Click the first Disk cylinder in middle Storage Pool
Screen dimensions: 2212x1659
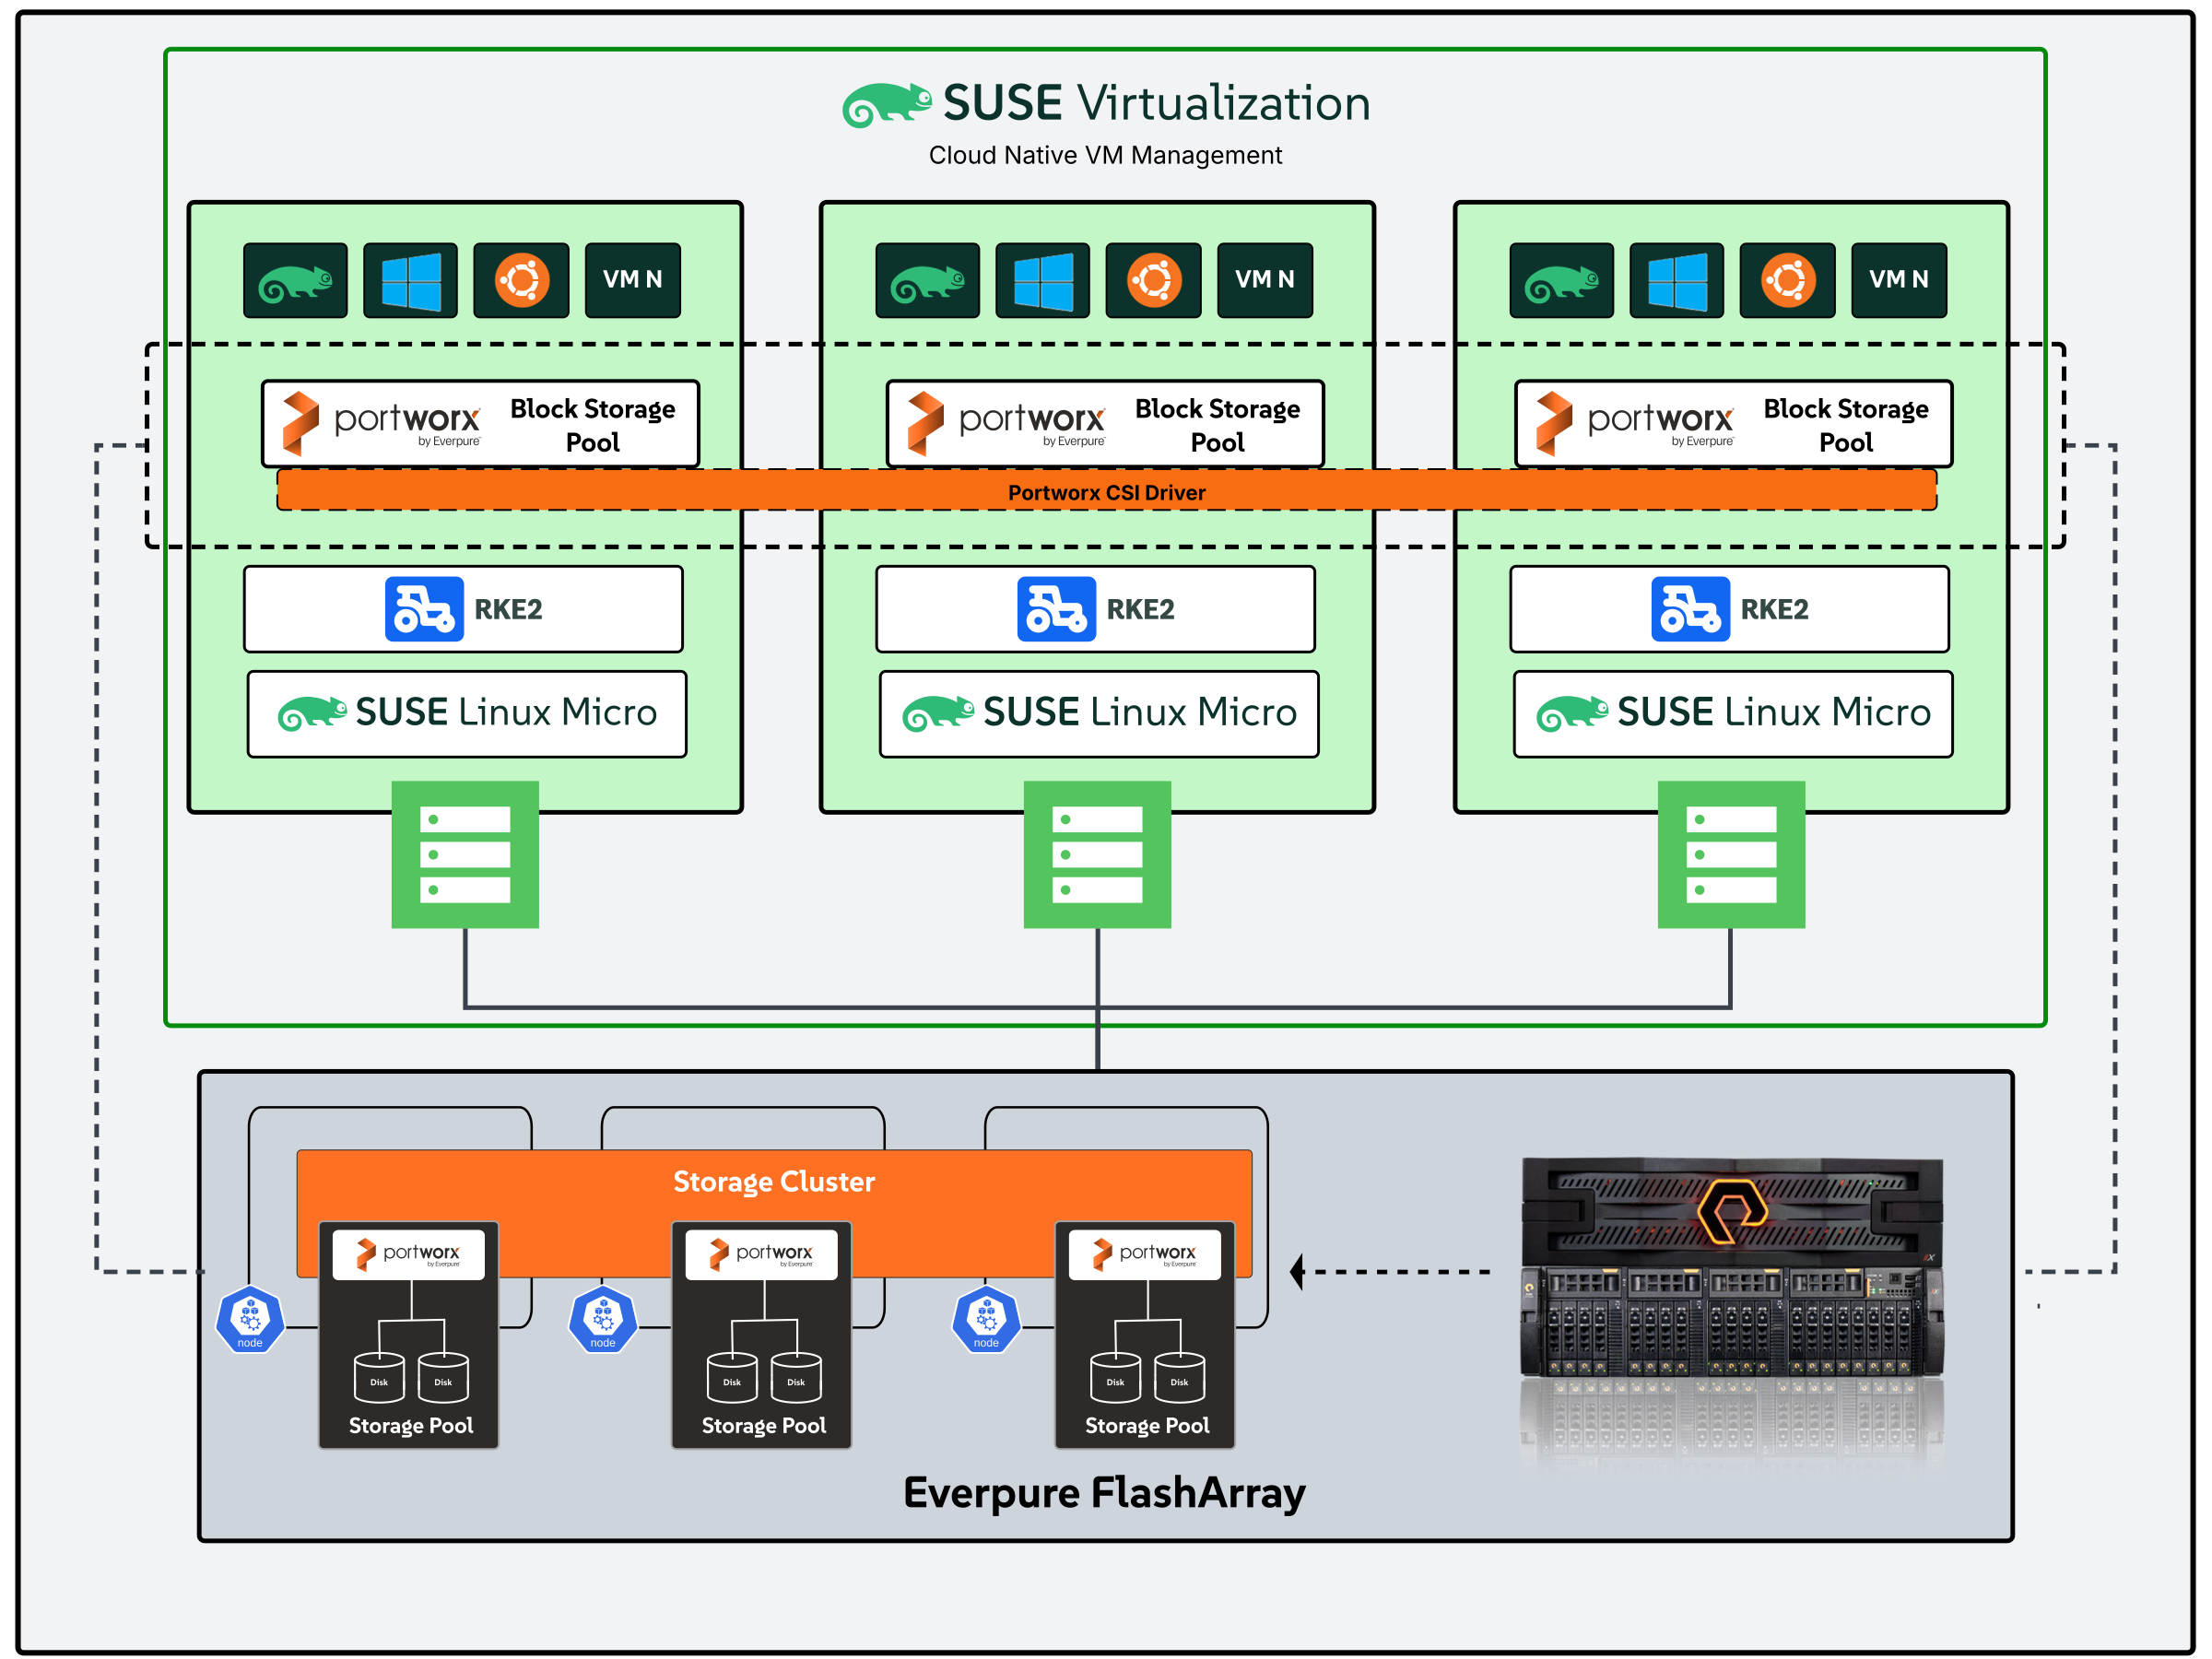click(732, 1377)
